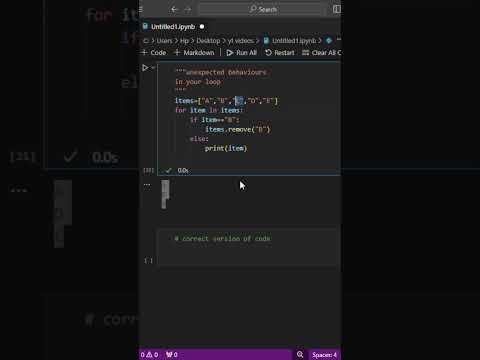This screenshot has height=360, width=480.
Task: Click into the items list code line
Action: 226,101
